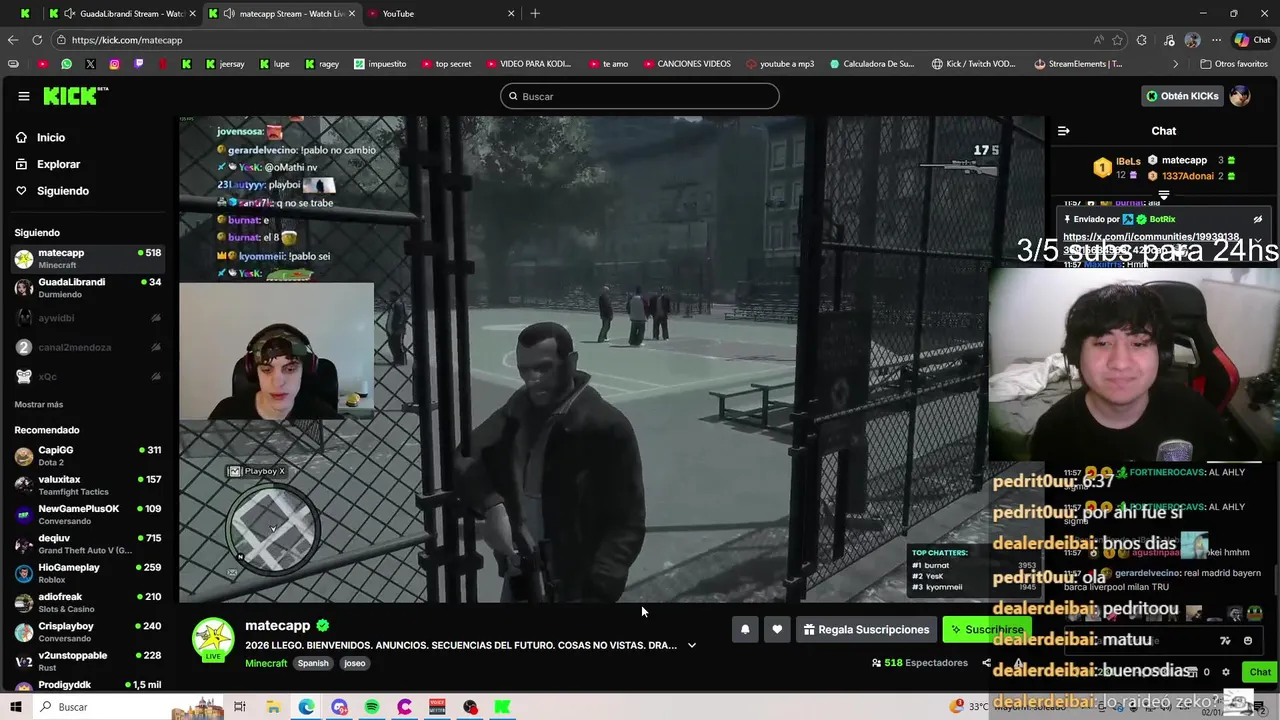
Task: Expand the chat leaderboard with the chevron
Action: tap(1164, 195)
